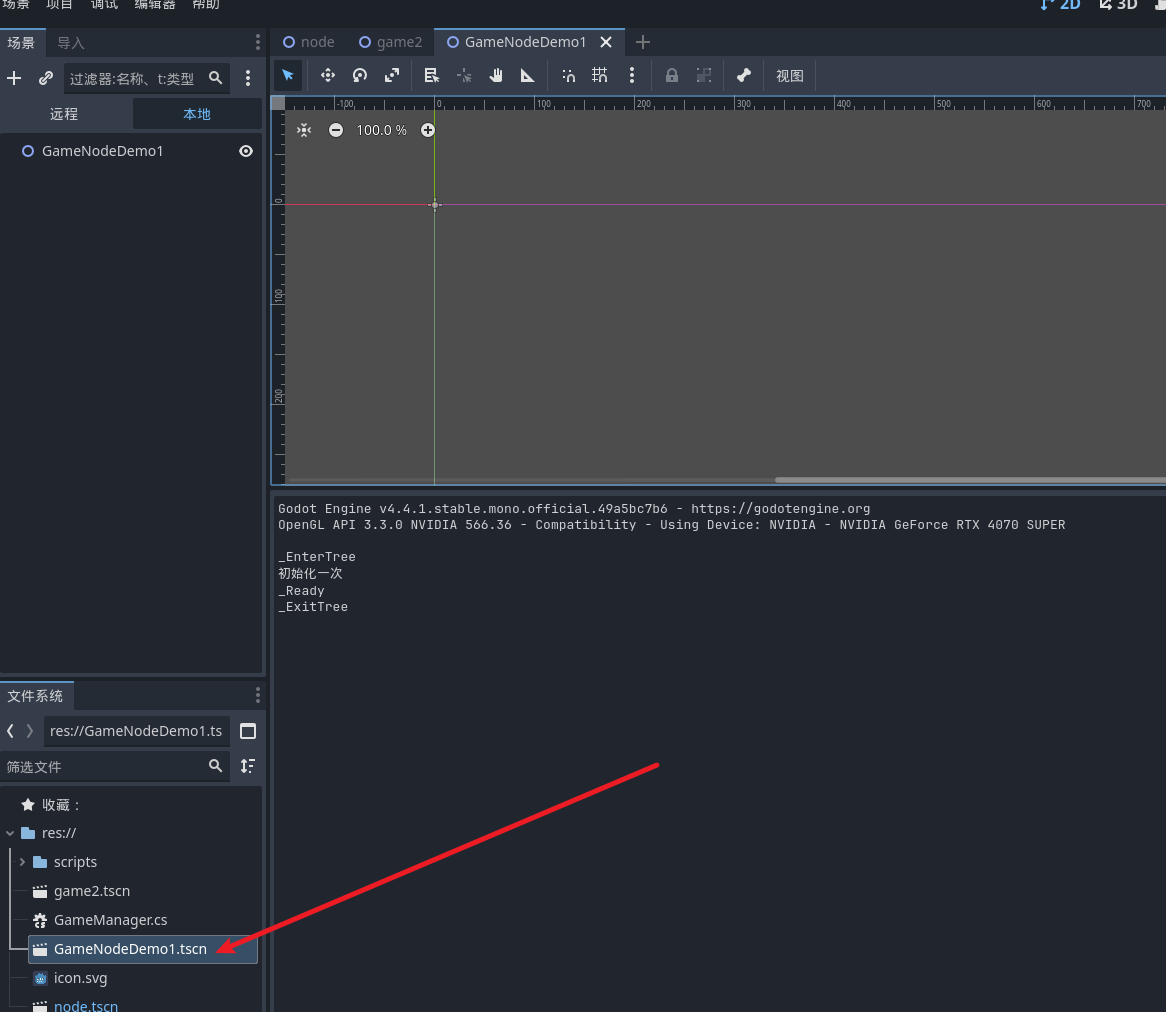1166x1012 pixels.
Task: Select the Select Mode arrow tool
Action: (288, 75)
